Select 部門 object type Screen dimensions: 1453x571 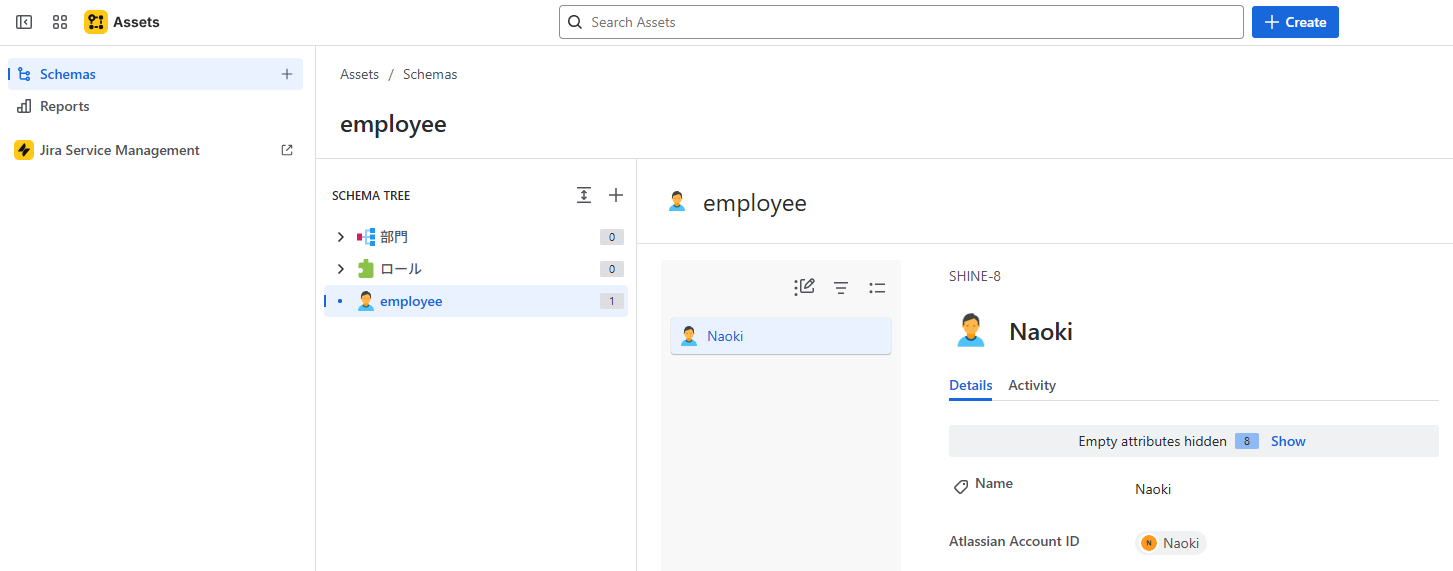(x=394, y=237)
